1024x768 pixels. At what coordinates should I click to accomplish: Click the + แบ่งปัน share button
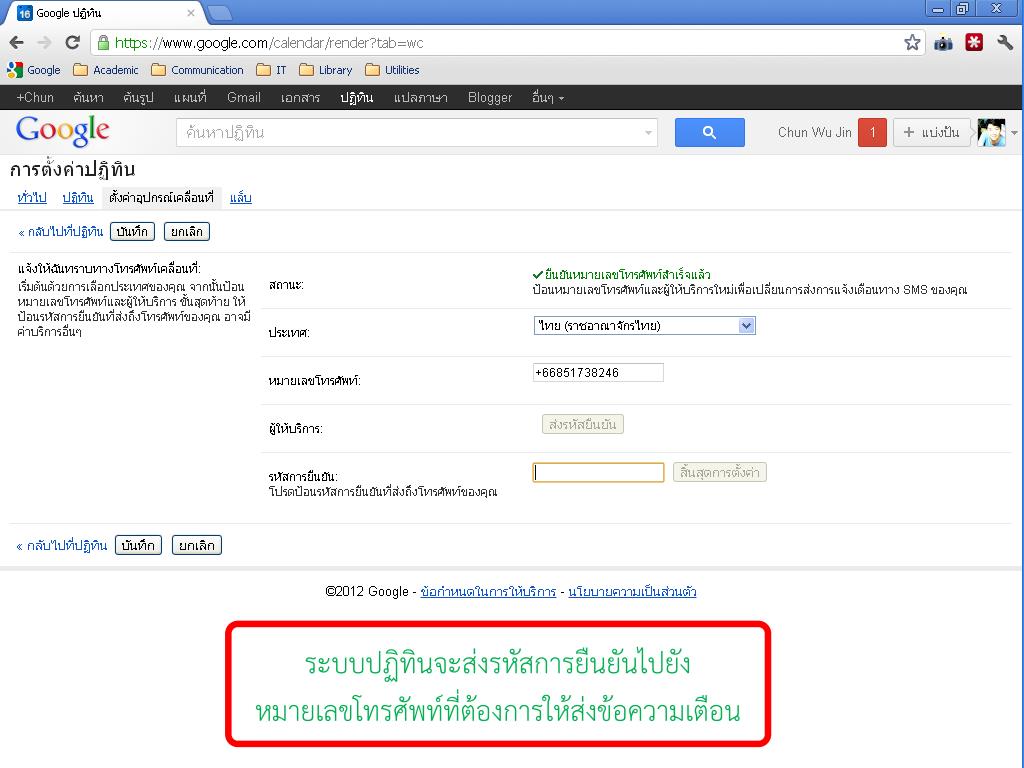click(932, 133)
